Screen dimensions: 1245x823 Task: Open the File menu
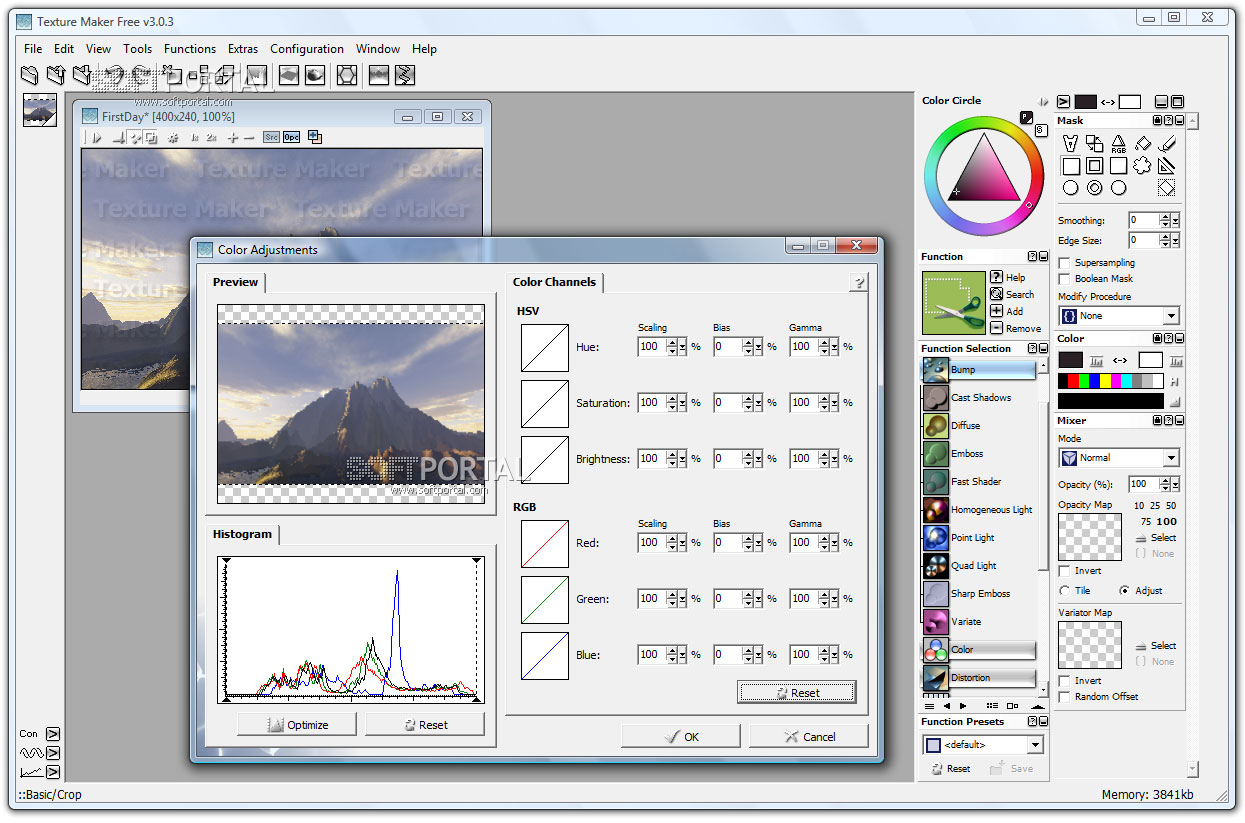(33, 49)
